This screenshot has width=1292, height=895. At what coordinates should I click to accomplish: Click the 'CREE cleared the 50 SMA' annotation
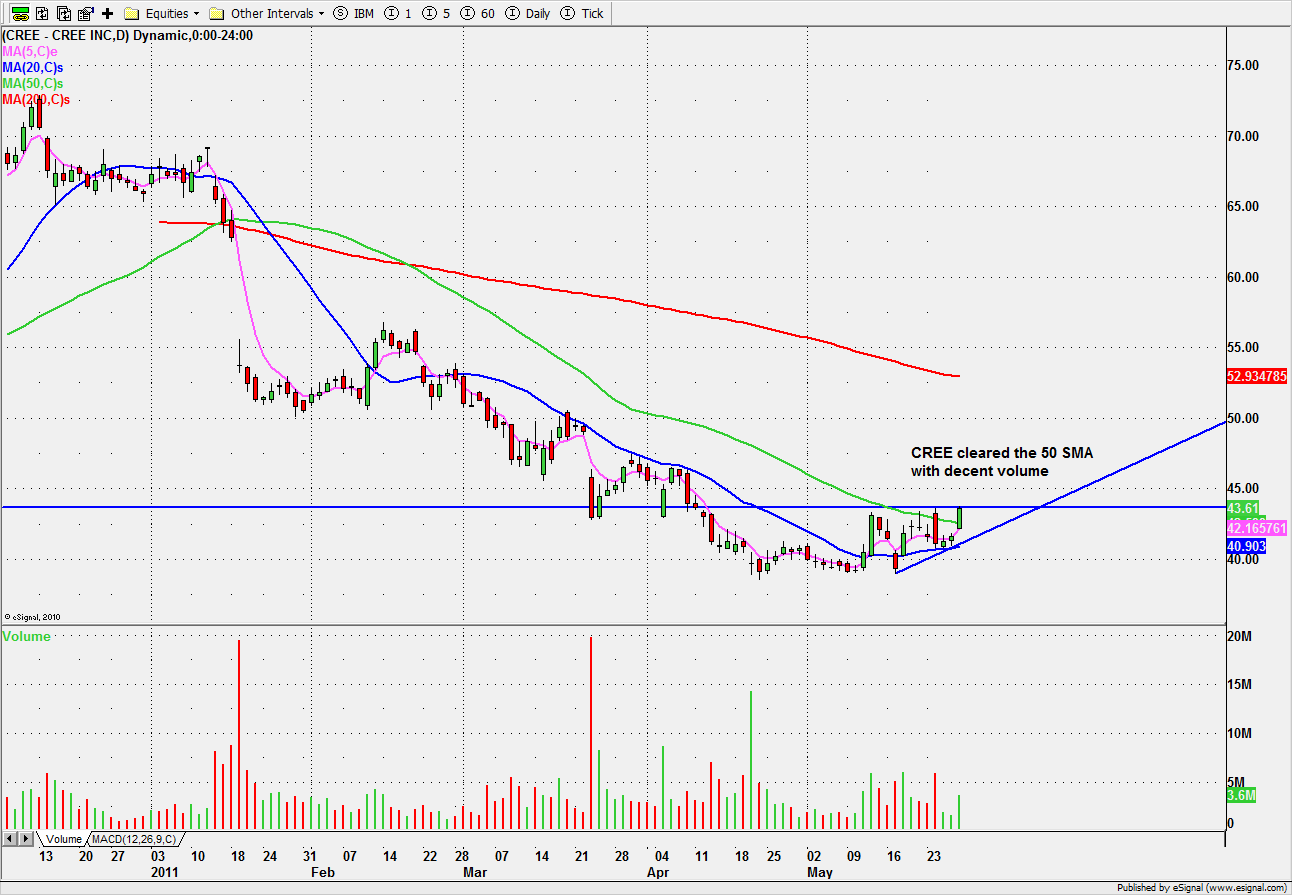point(1002,461)
